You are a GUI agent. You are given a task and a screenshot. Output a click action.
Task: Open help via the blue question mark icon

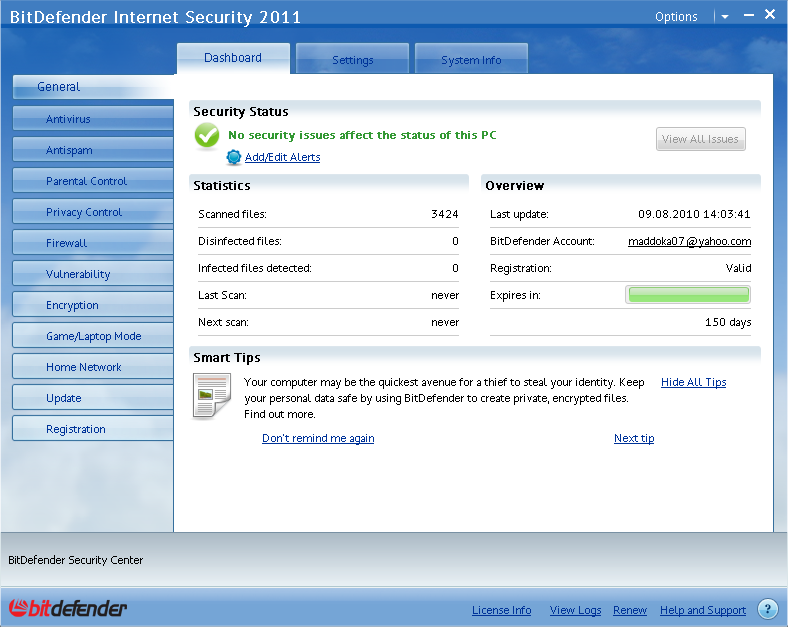click(767, 609)
